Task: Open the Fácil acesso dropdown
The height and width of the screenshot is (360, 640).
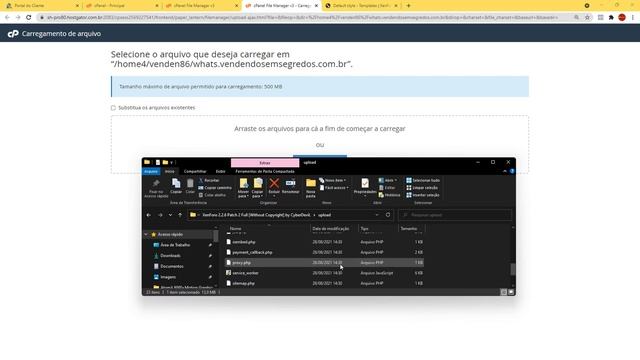Action: coord(334,188)
